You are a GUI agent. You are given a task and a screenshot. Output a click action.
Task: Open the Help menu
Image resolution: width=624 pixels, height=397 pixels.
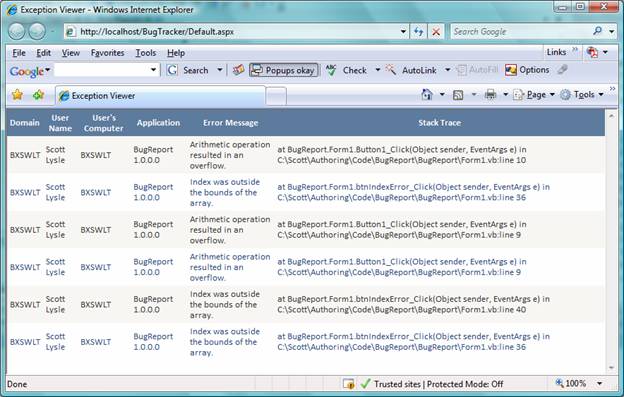pos(176,53)
